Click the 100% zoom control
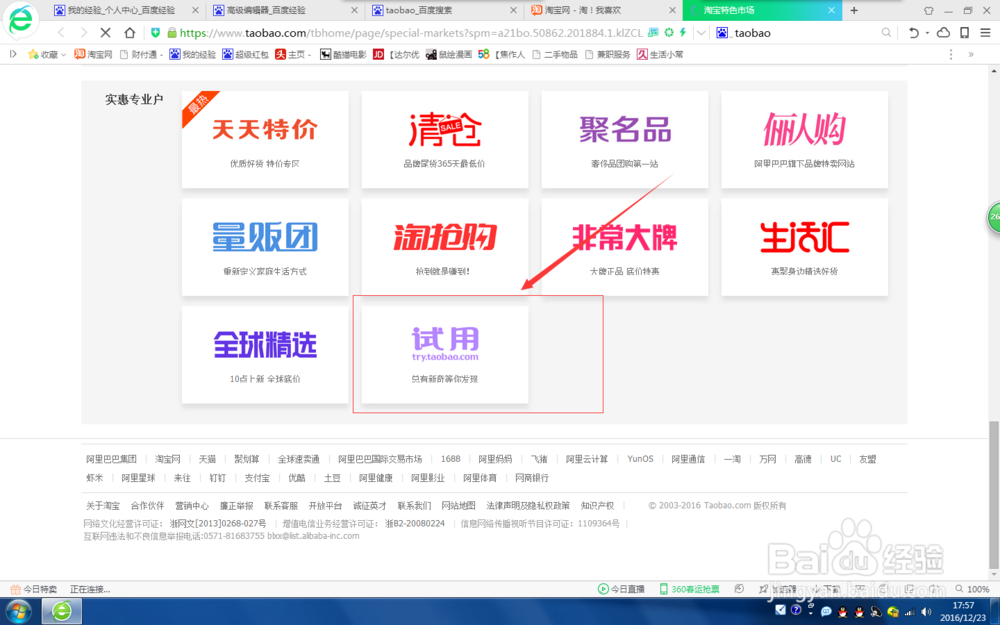This screenshot has width=1000, height=625. (973, 589)
